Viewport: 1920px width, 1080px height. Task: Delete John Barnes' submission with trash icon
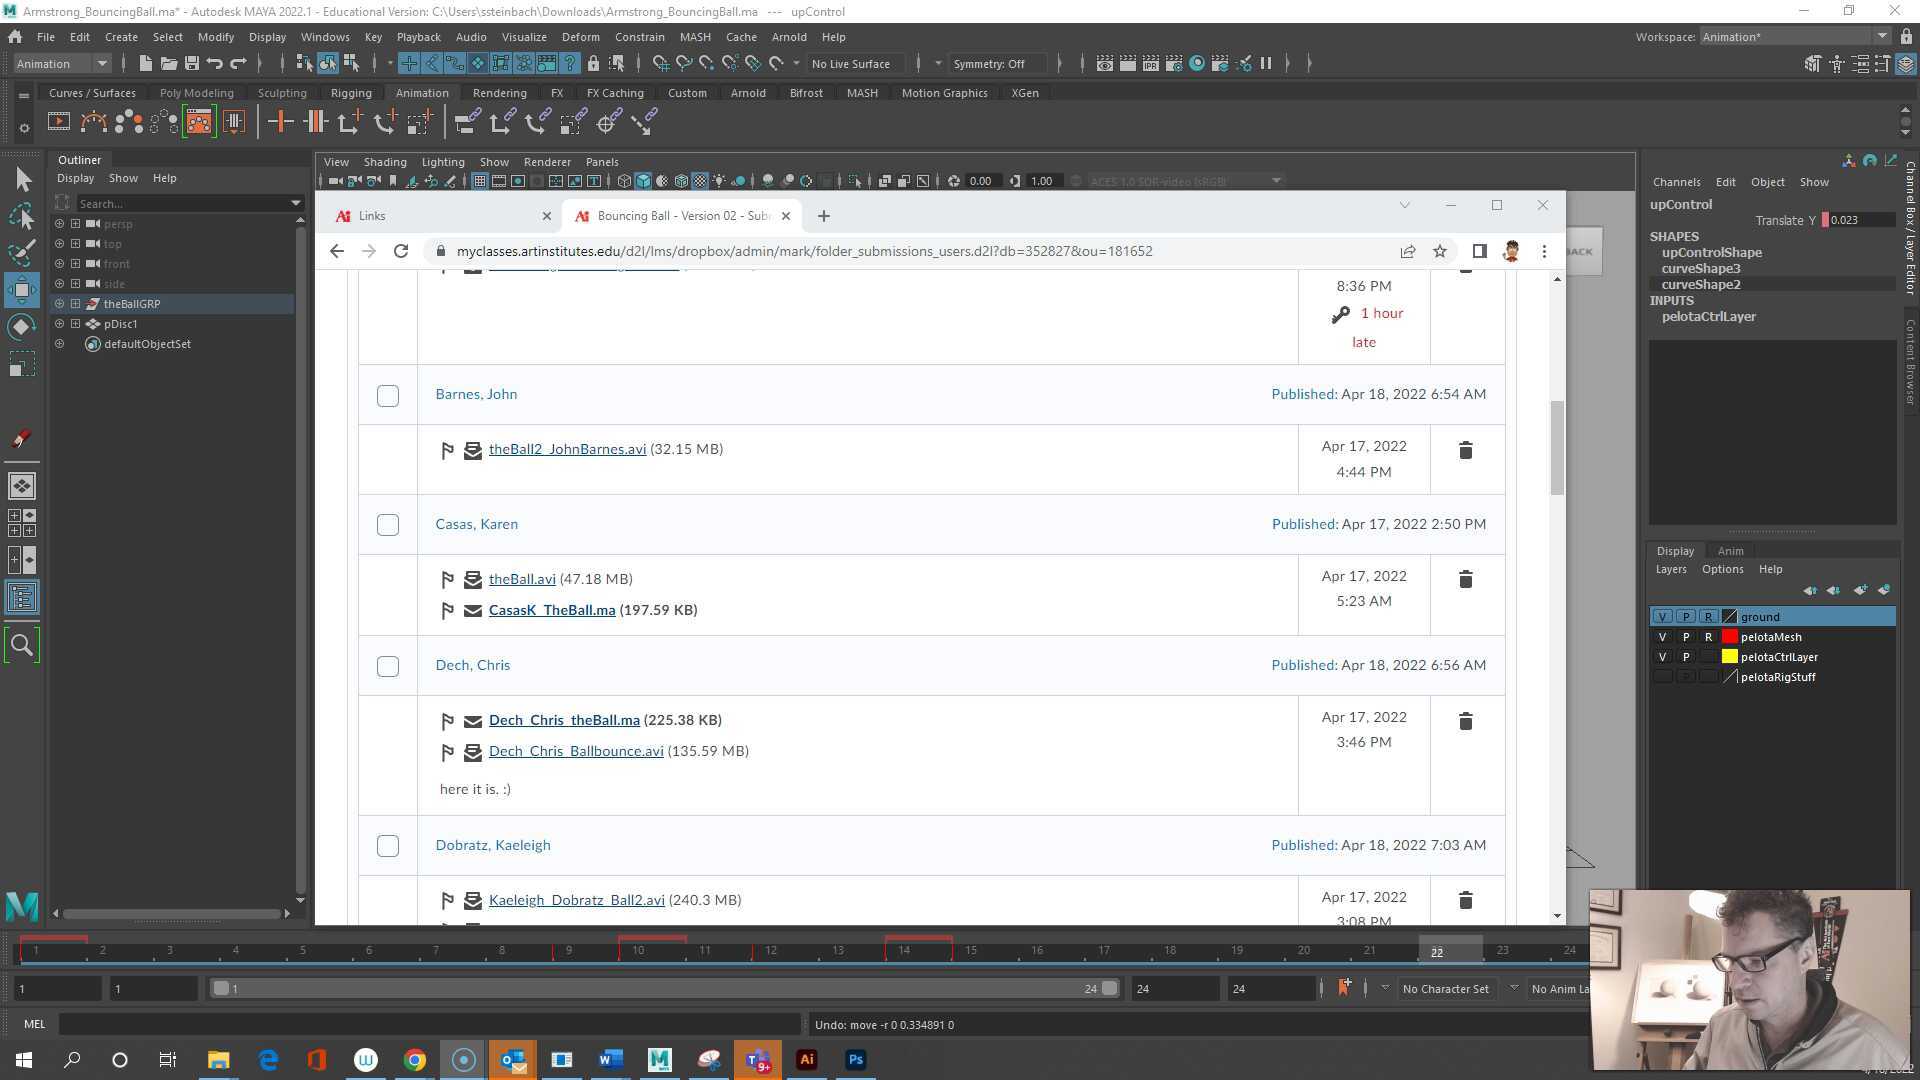click(1465, 450)
